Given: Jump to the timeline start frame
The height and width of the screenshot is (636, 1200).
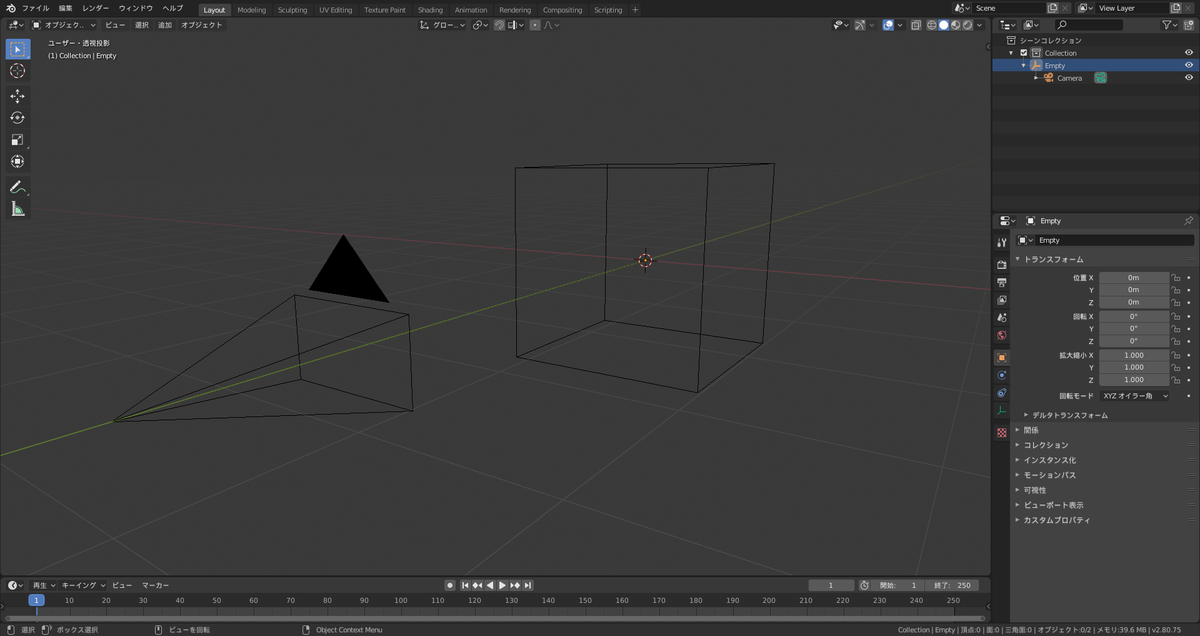Looking at the screenshot, I should point(465,585).
